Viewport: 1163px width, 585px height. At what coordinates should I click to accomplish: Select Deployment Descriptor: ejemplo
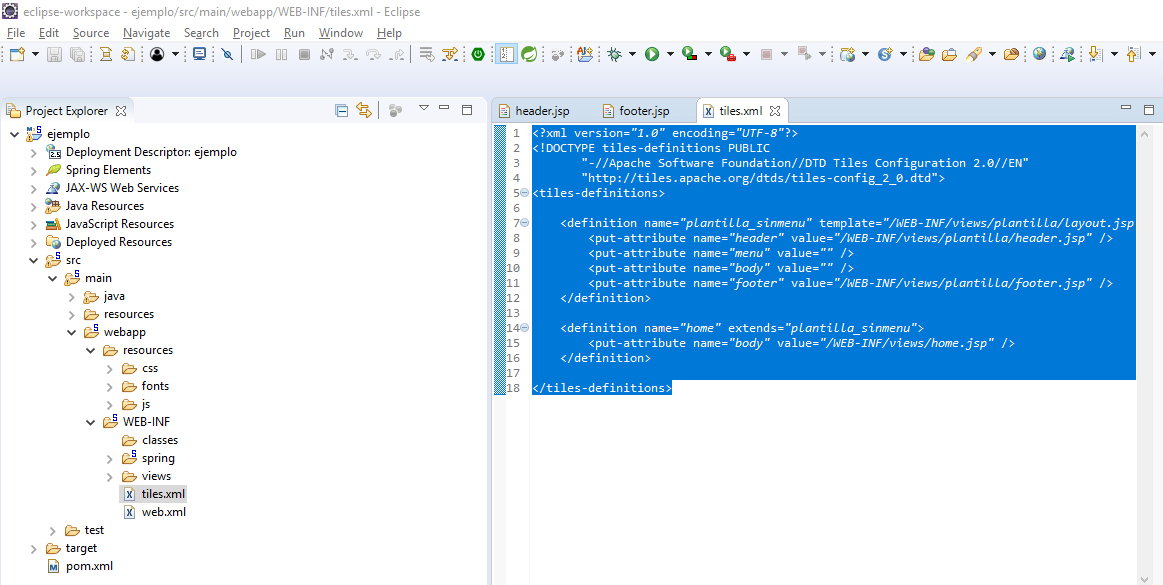pyautogui.click(x=151, y=152)
